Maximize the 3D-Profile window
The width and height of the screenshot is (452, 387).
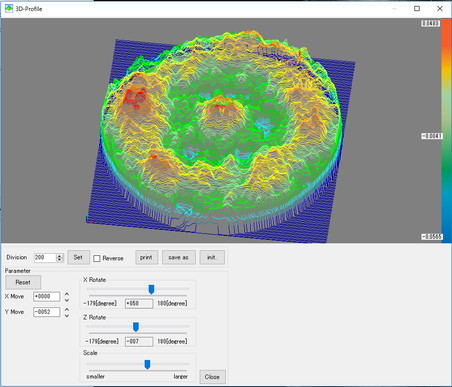tap(417, 9)
